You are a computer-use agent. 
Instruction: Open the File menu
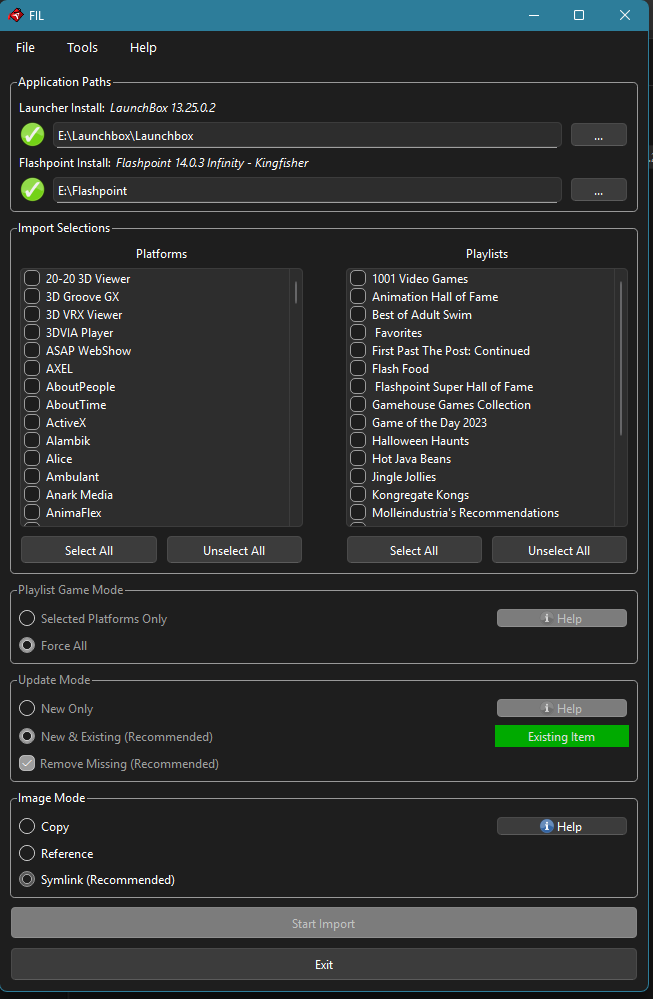click(25, 48)
